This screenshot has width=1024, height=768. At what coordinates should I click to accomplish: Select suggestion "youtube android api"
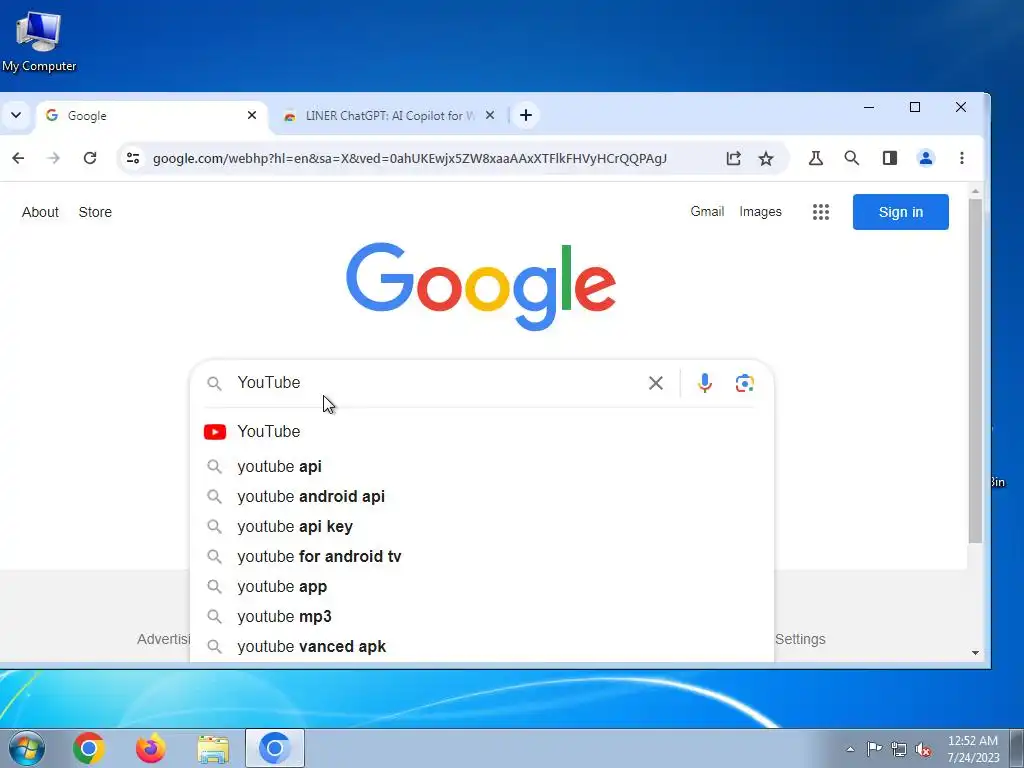[481, 496]
